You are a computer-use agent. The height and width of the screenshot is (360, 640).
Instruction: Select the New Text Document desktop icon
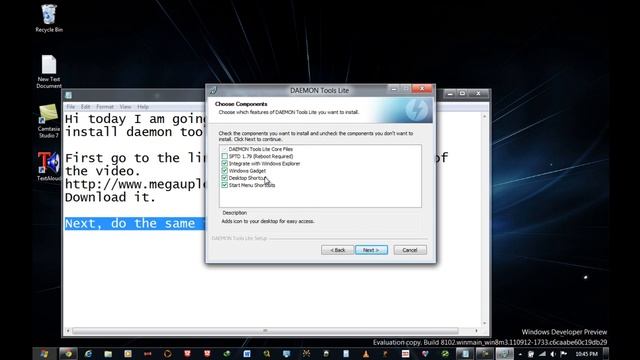49,71
